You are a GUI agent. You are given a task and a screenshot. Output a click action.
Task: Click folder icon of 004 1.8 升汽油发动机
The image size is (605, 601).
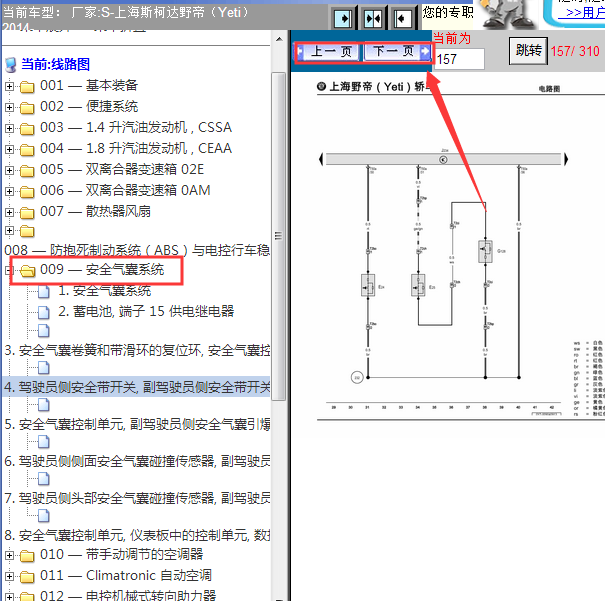(x=27, y=150)
